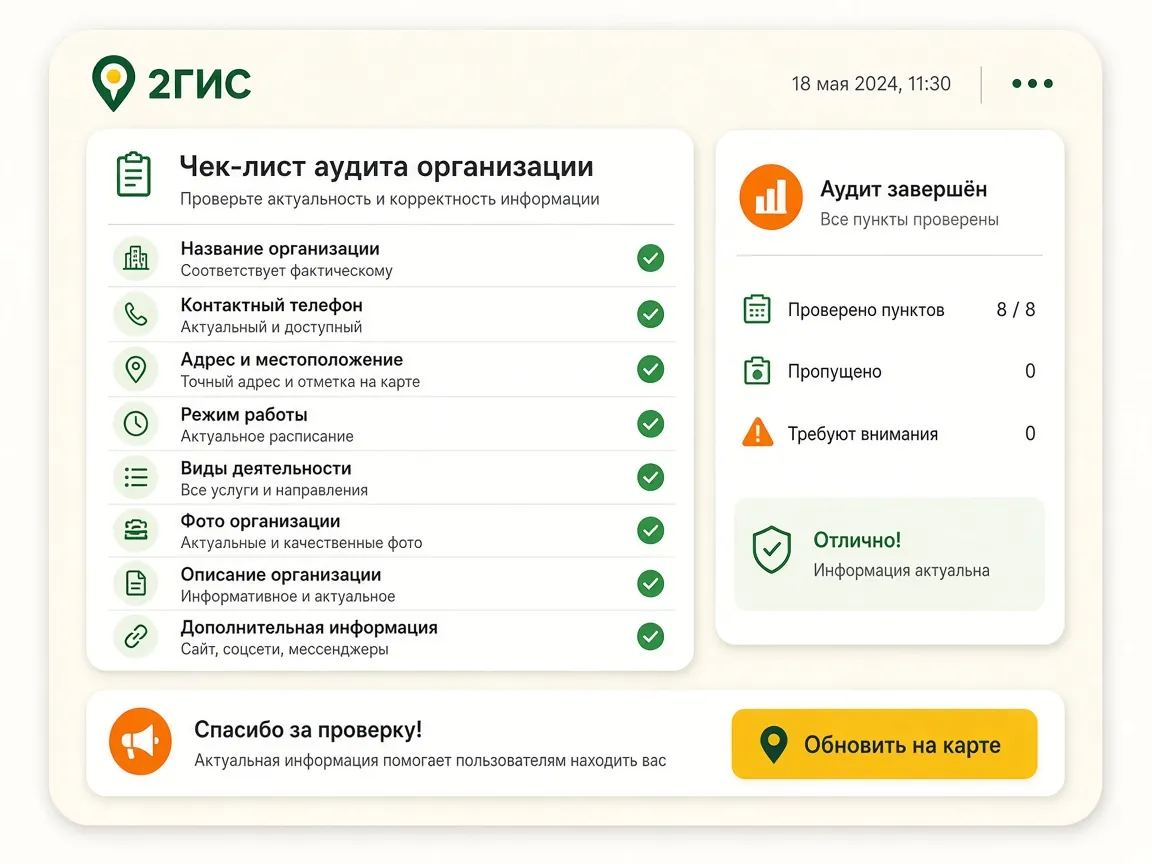The height and width of the screenshot is (864, 1152).
Task: Toggle the checkmark for Виды деятельности
Action: coord(650,477)
